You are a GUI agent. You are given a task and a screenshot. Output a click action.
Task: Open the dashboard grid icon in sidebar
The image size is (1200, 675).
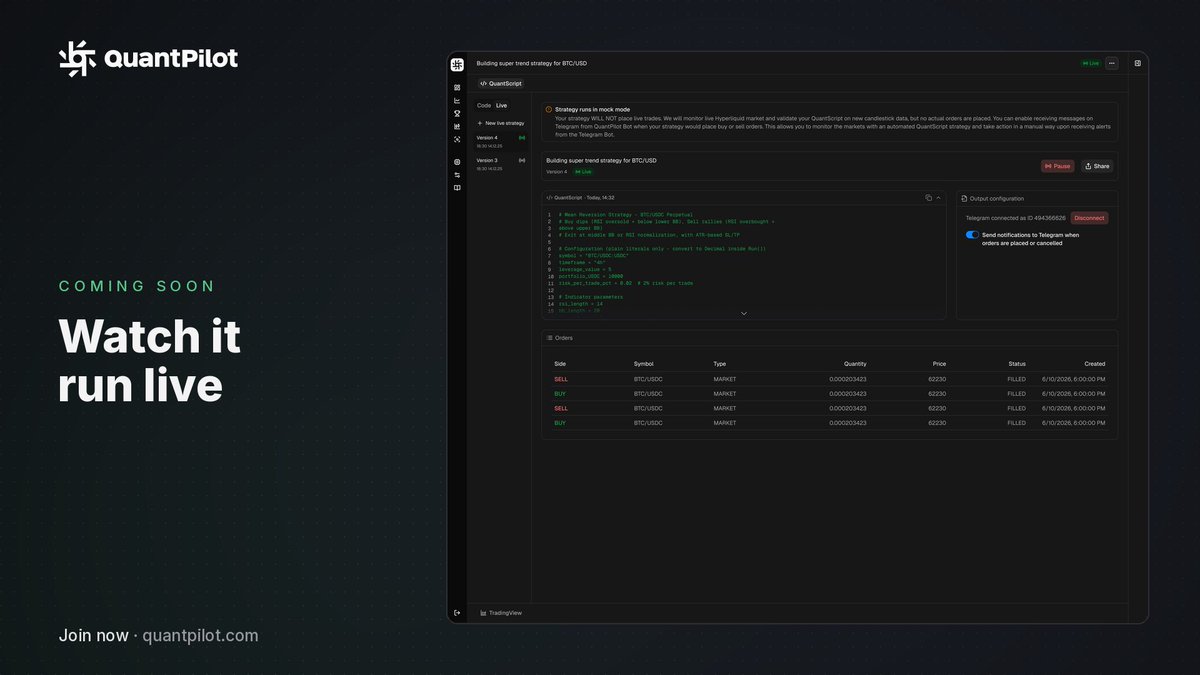click(457, 87)
